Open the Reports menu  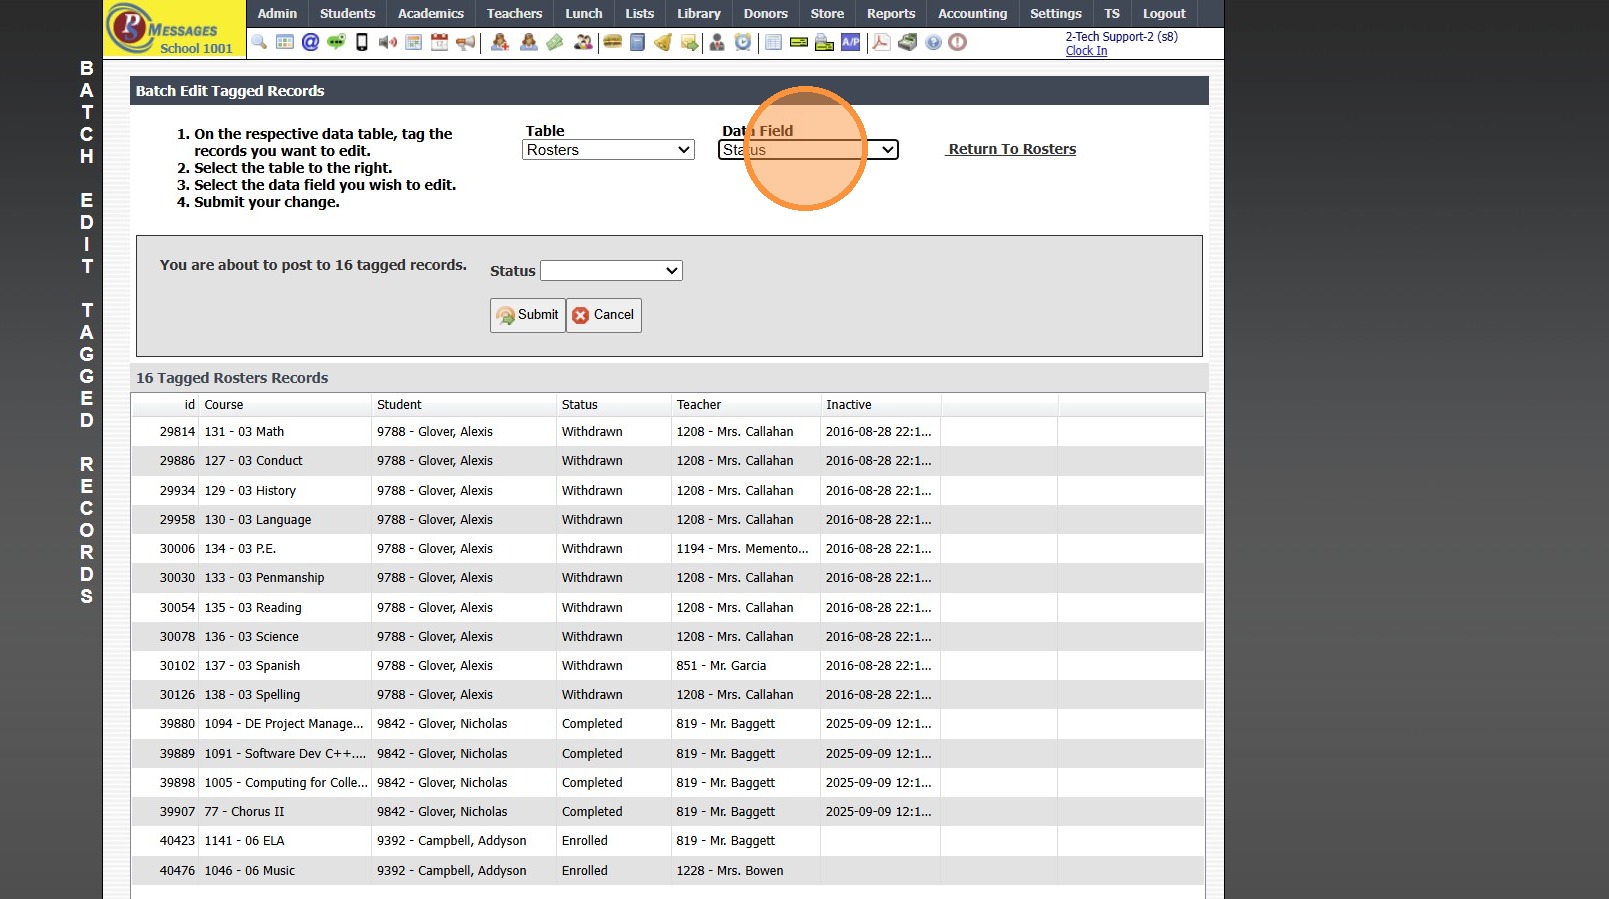[x=891, y=13]
